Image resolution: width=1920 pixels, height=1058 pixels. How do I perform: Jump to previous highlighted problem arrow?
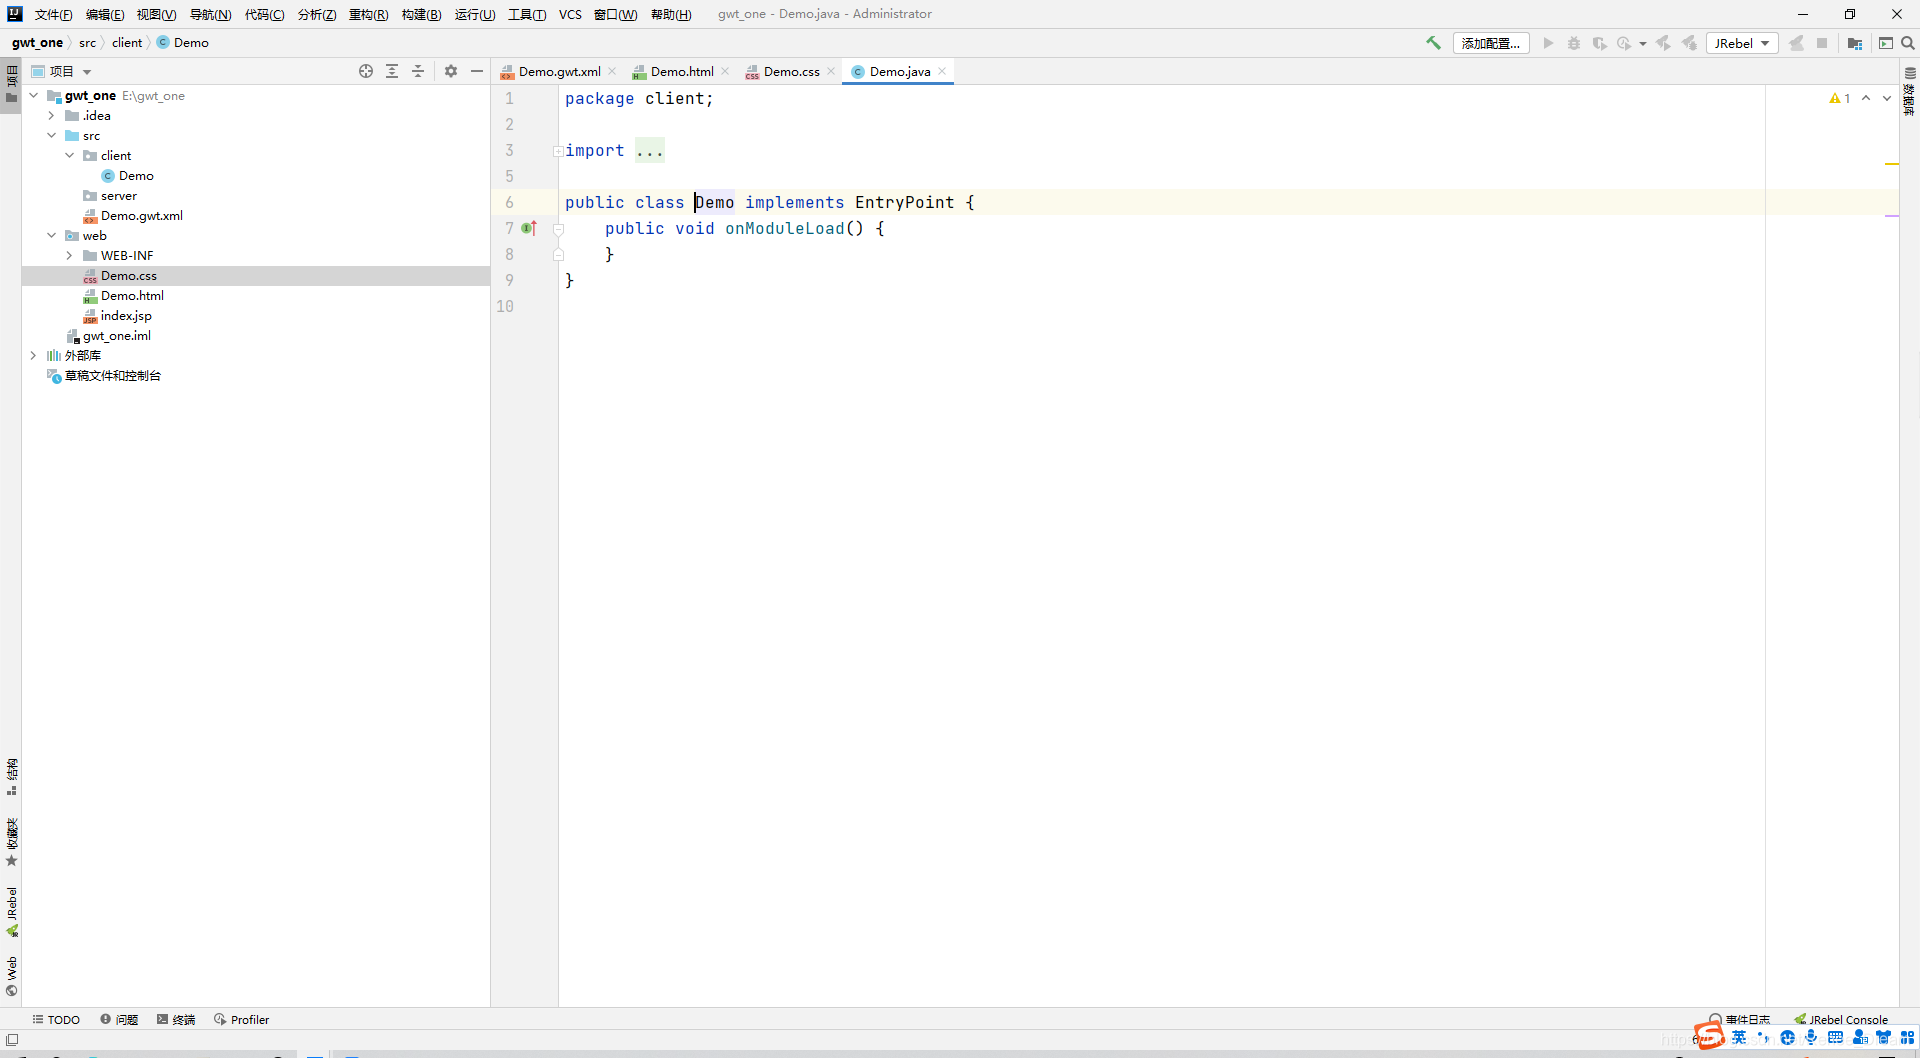click(1866, 98)
